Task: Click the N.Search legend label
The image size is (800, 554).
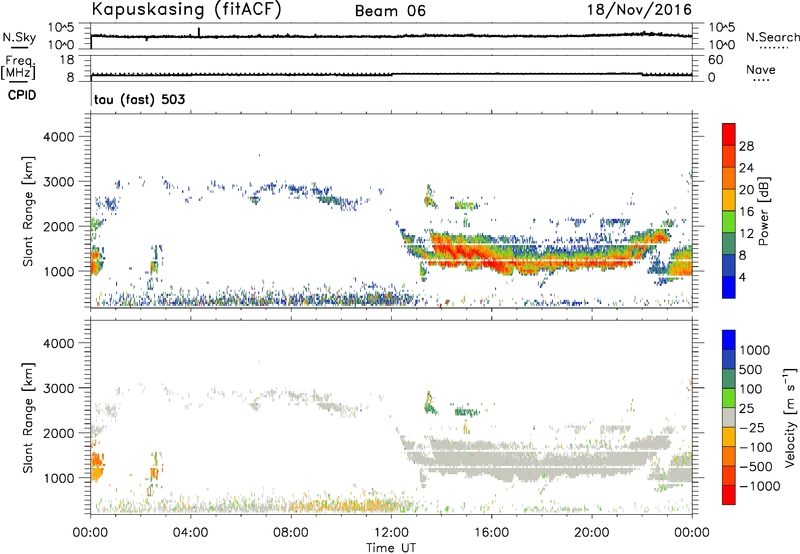Action: coord(772,37)
